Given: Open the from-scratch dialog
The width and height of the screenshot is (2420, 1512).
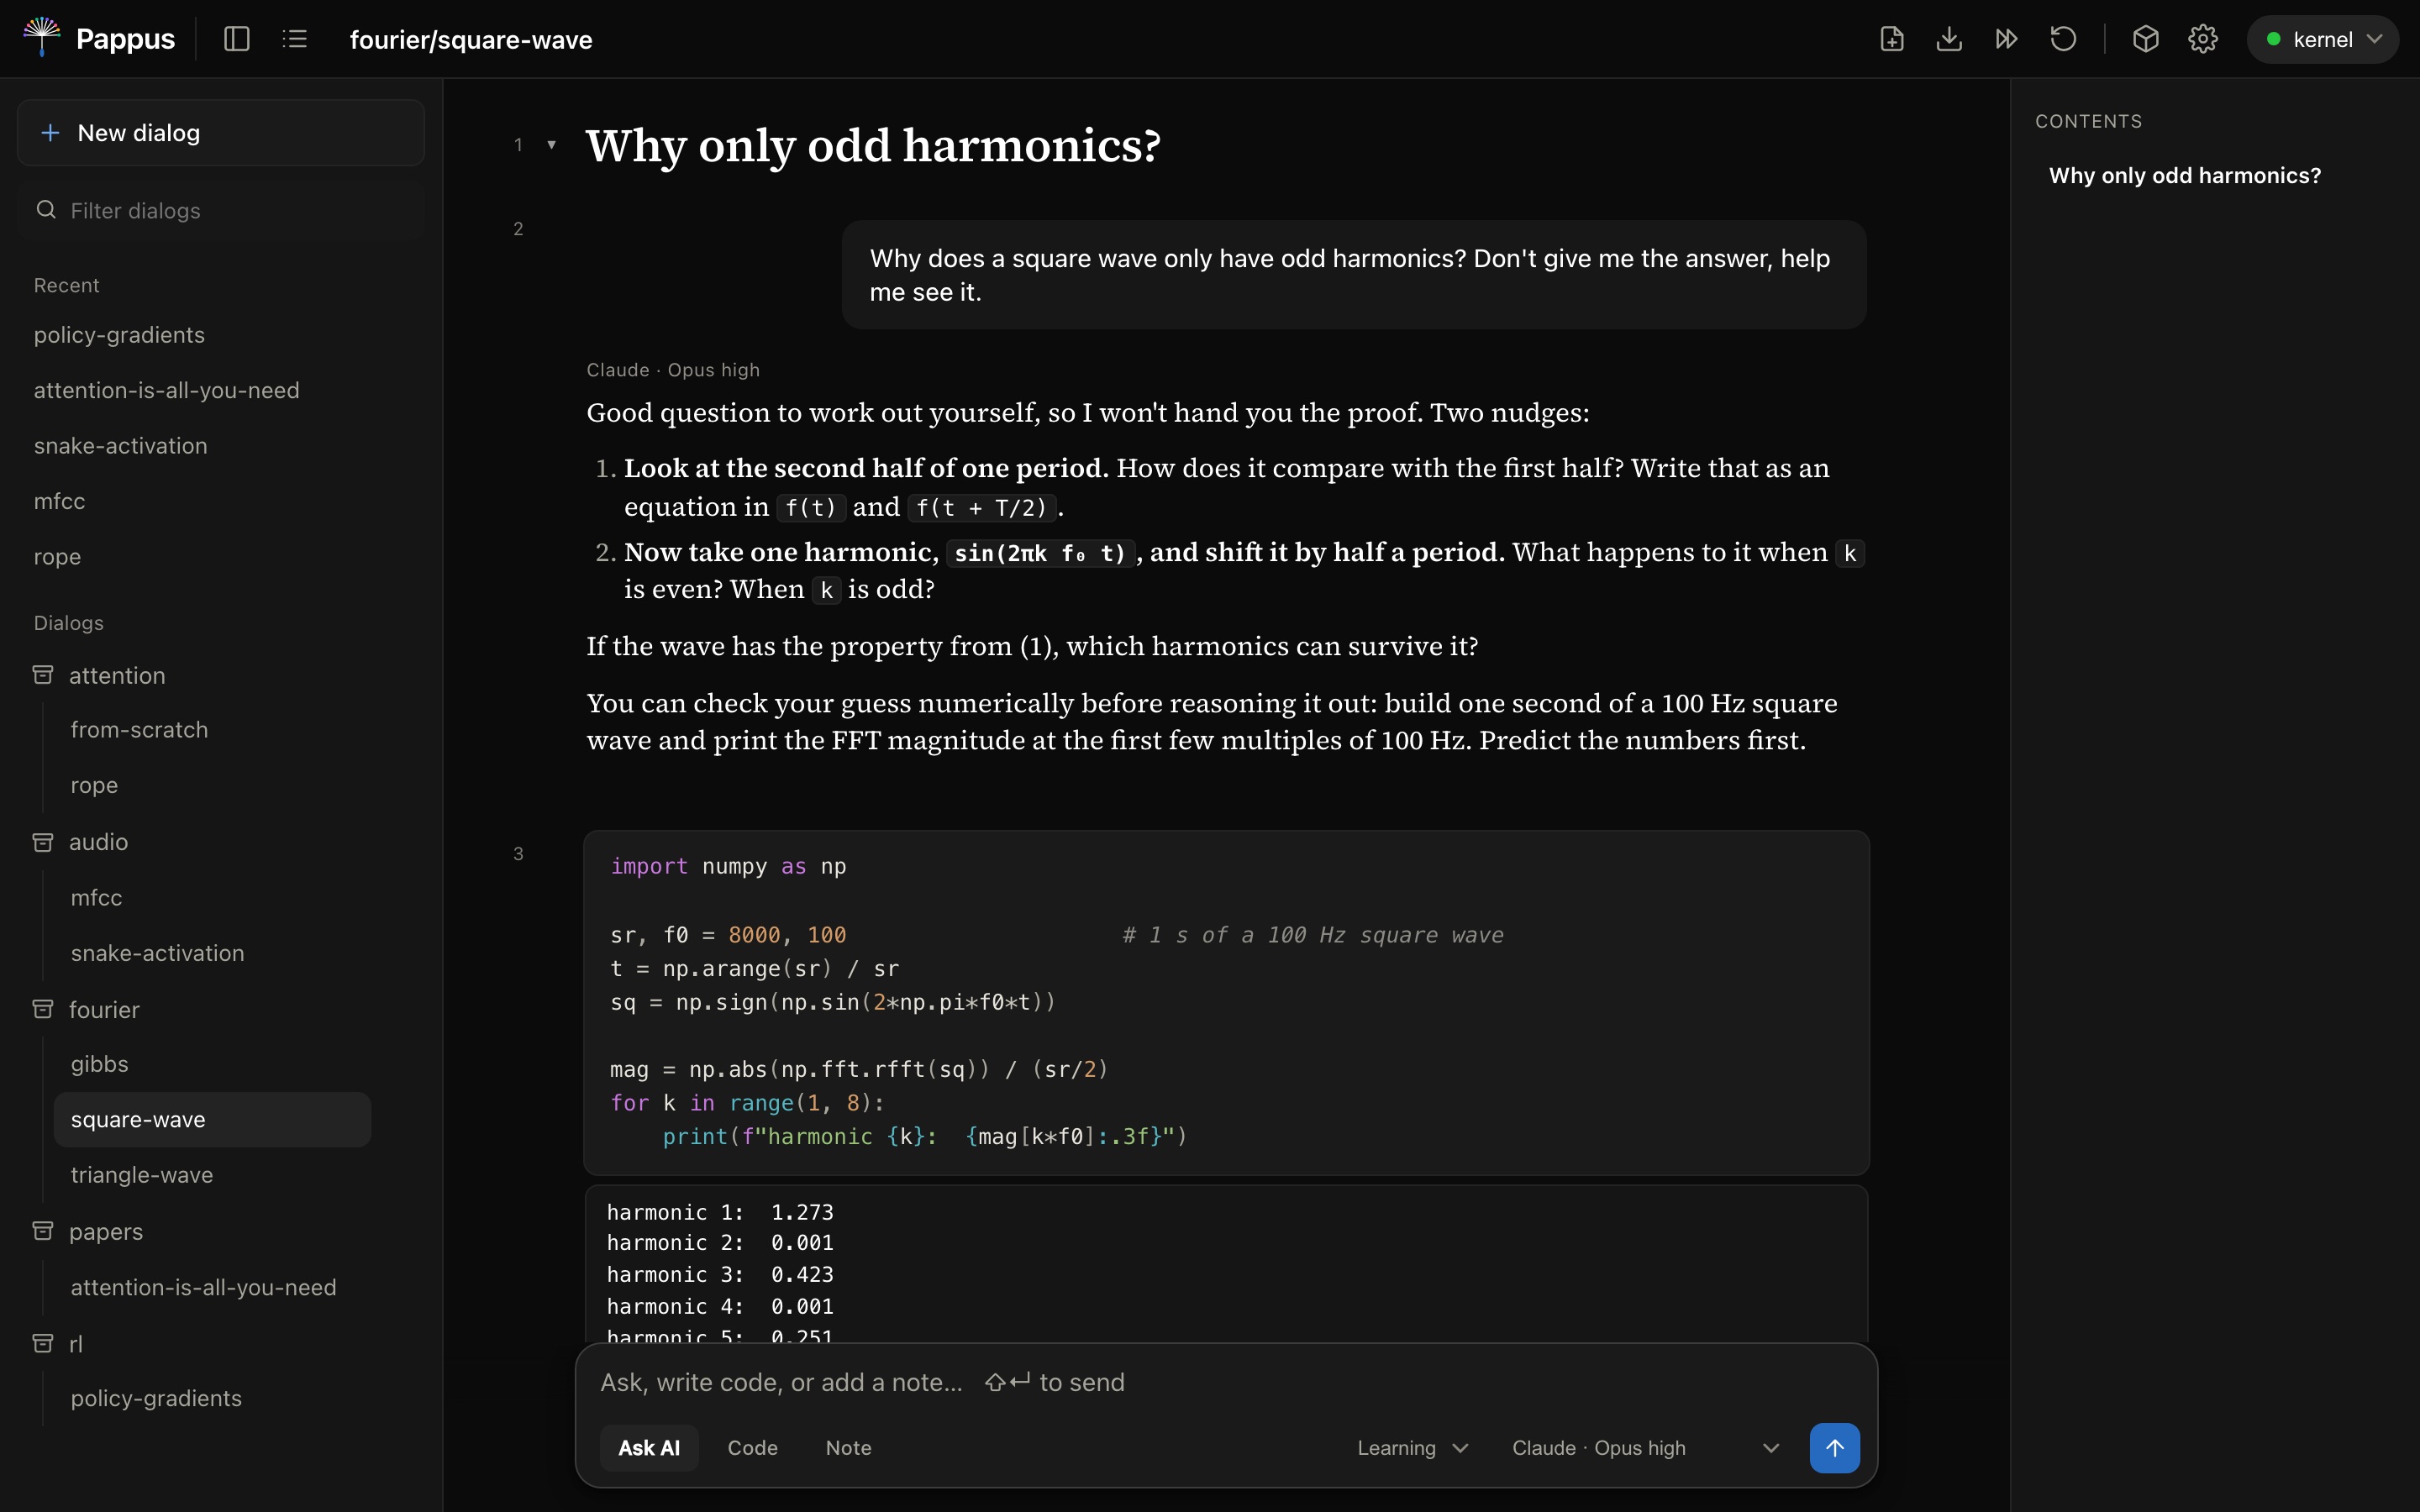Looking at the screenshot, I should coord(139,730).
